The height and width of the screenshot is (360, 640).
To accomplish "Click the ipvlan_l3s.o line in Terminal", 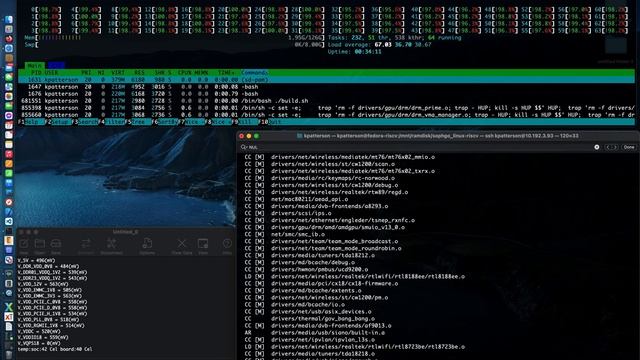I will point(309,340).
